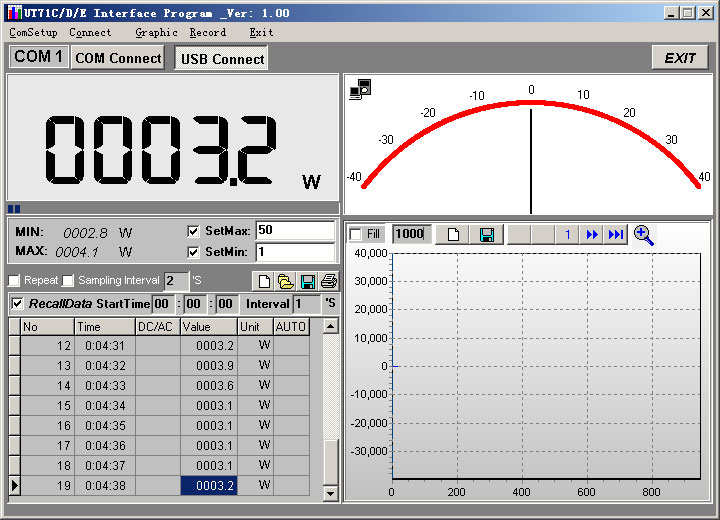Open the ComSetup menu
The height and width of the screenshot is (520, 720).
(34, 32)
